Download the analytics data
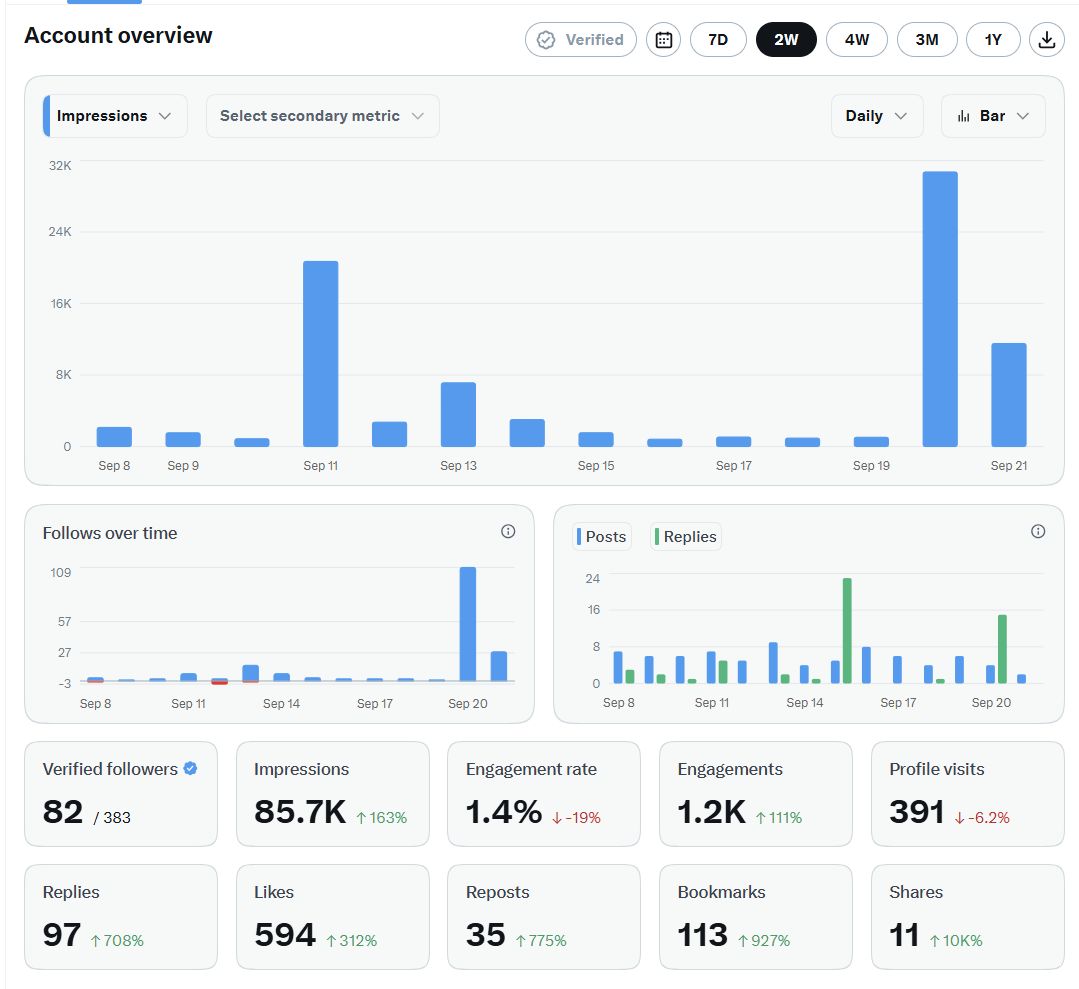 point(1046,40)
